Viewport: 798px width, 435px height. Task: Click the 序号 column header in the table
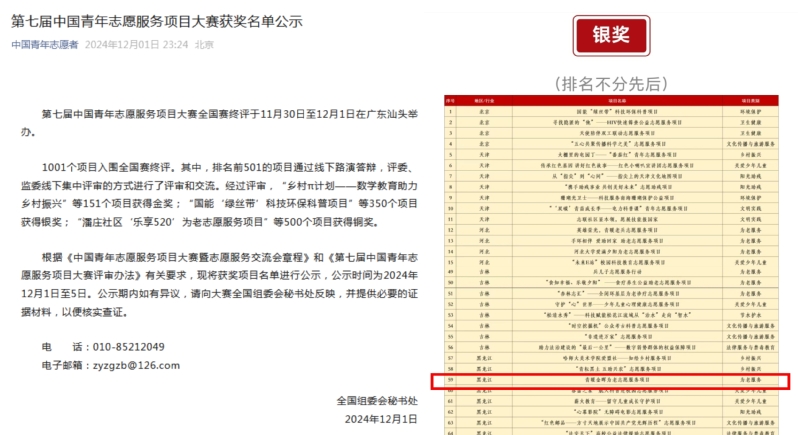click(x=450, y=101)
